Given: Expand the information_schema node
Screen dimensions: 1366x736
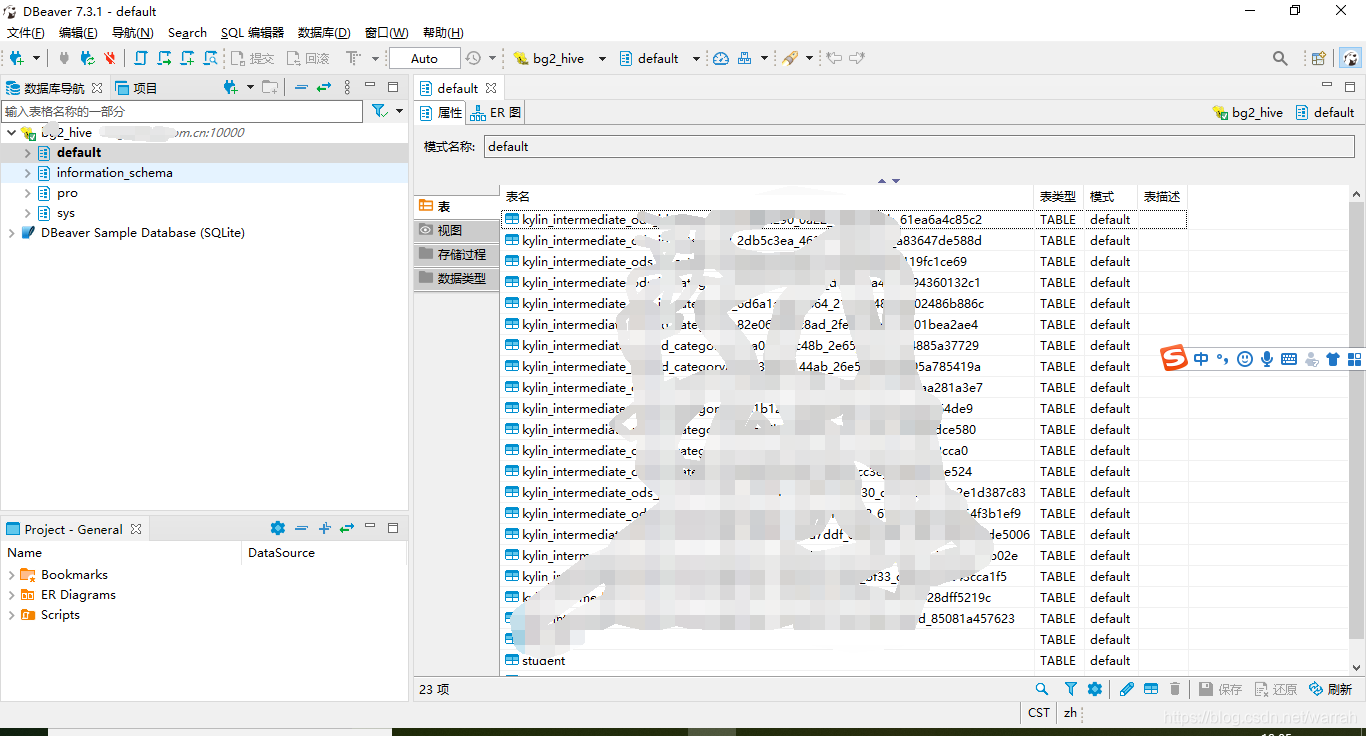Looking at the screenshot, I should tap(28, 173).
